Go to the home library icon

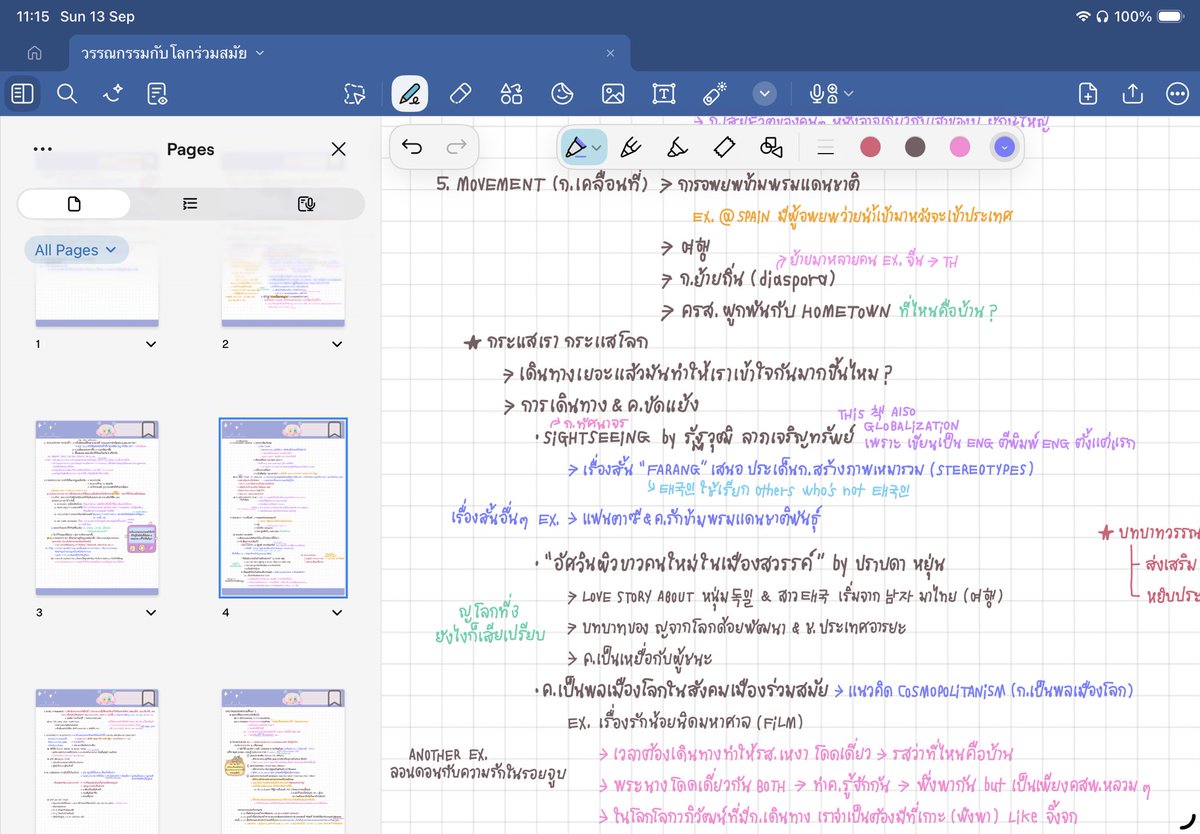34,52
